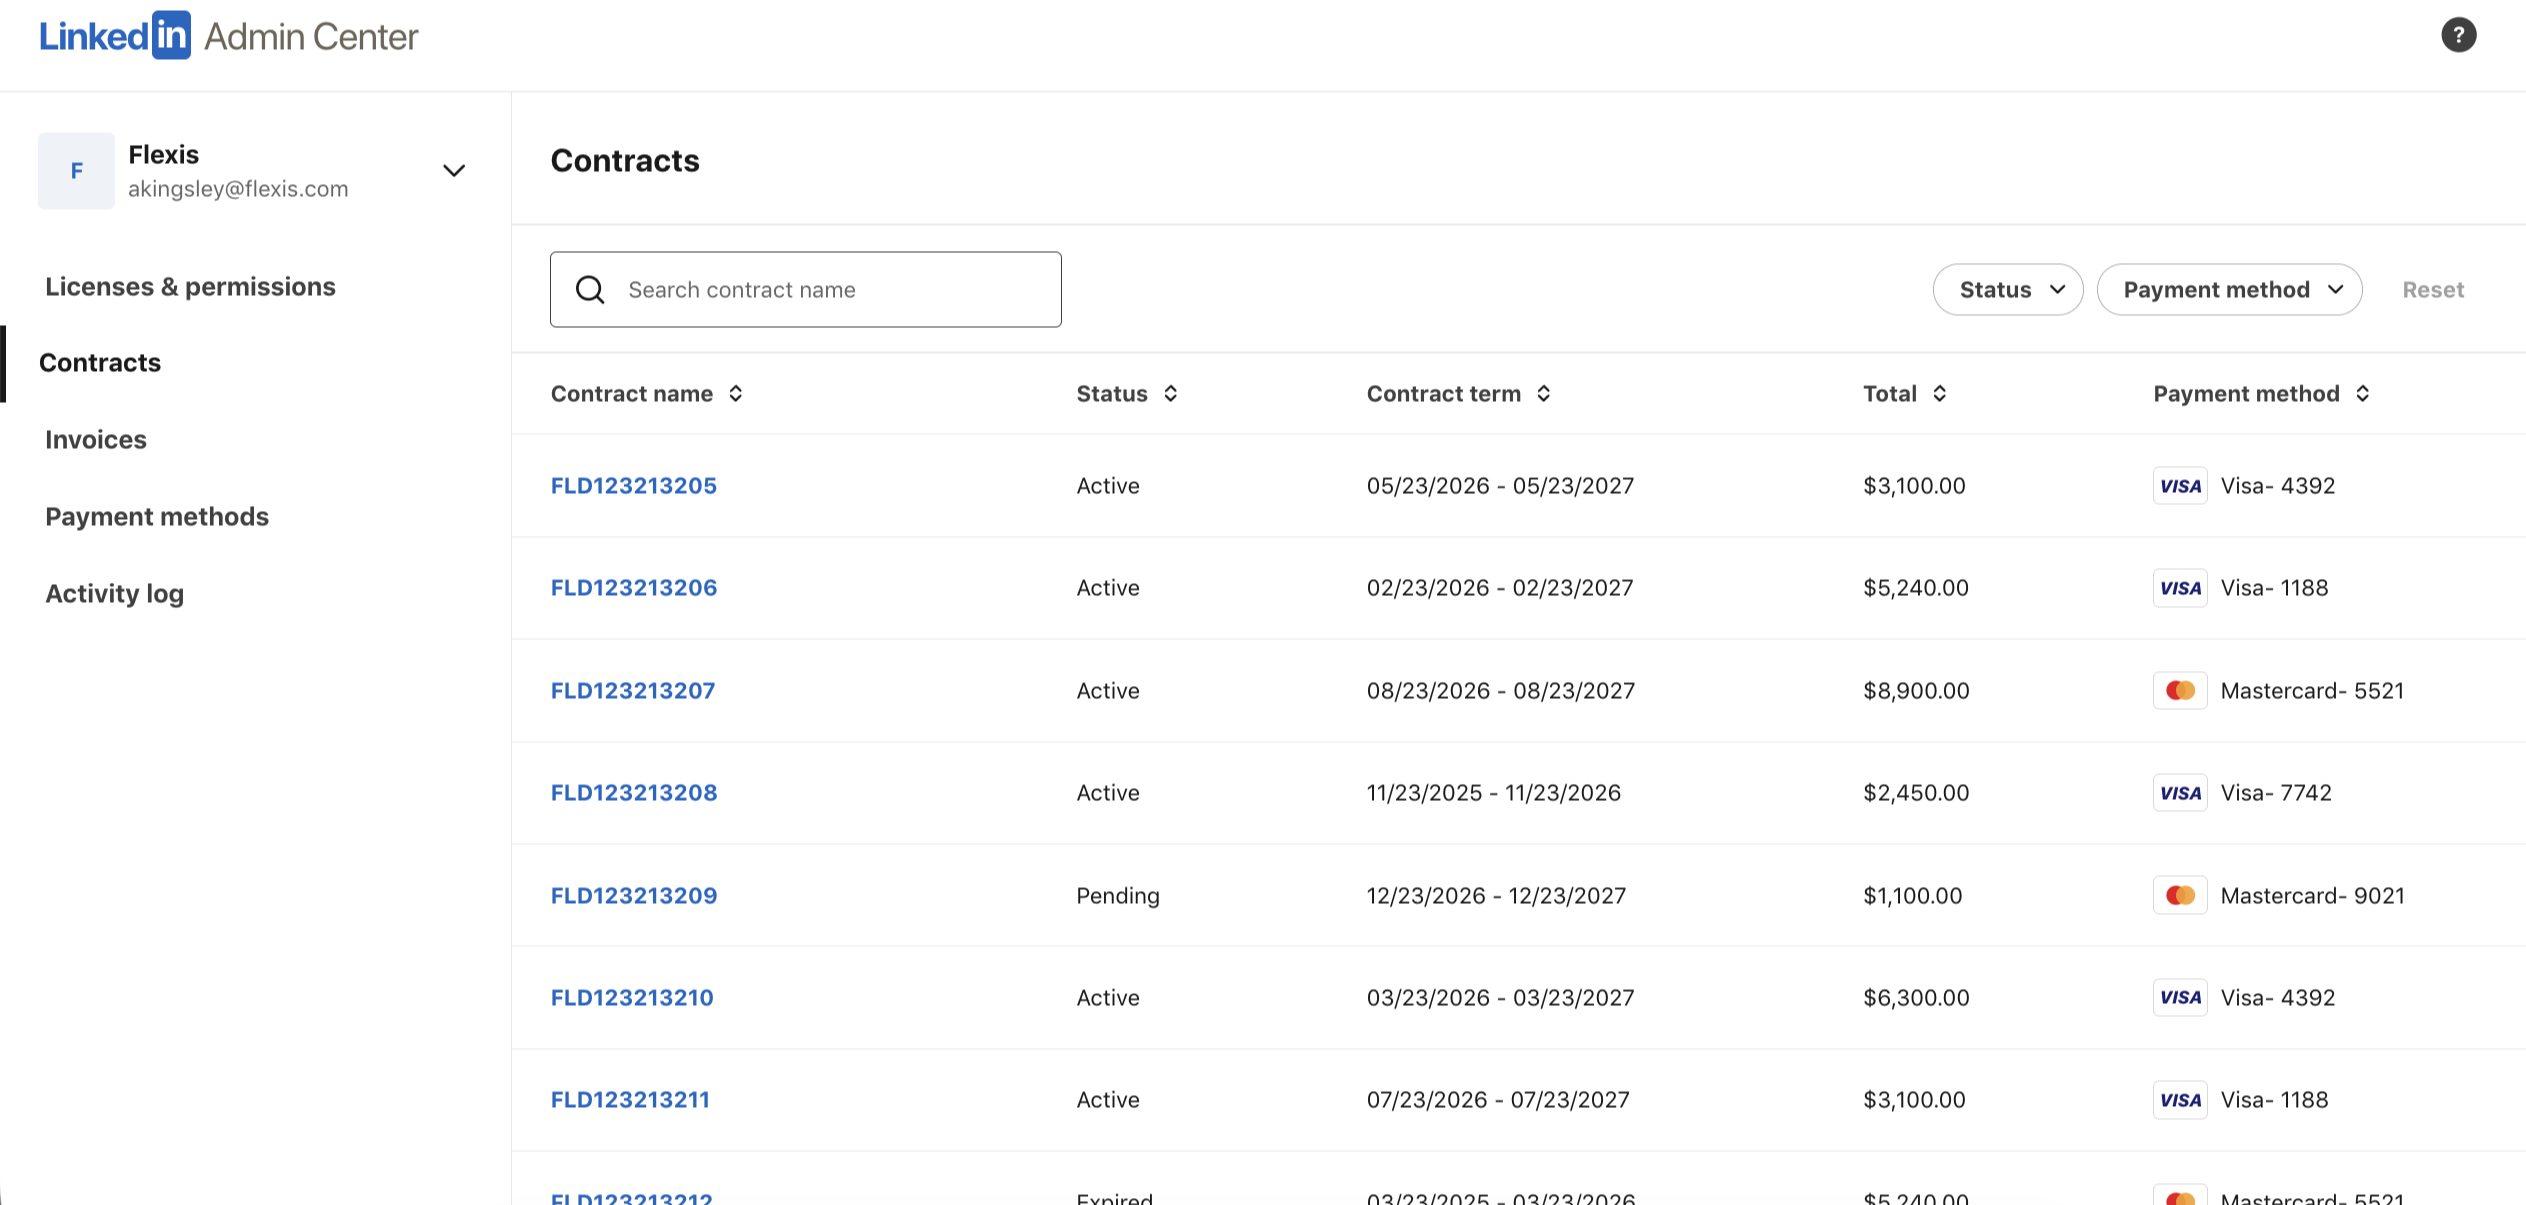Click the Reset filters button

(x=2433, y=290)
